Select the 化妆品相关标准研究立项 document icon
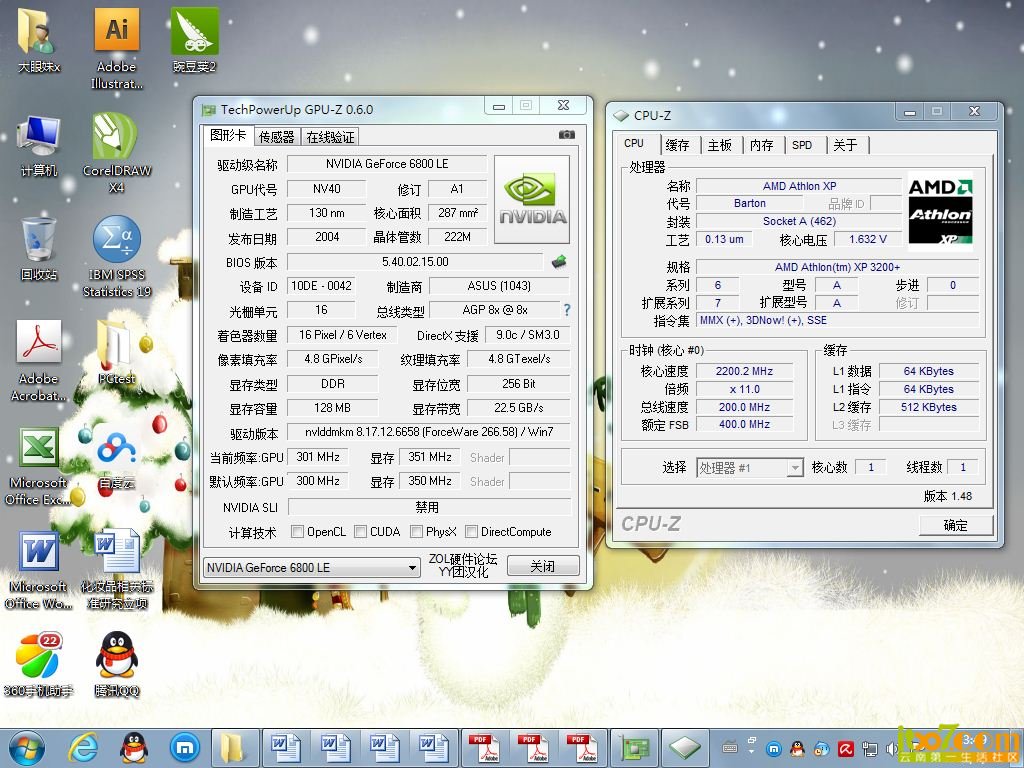This screenshot has height=768, width=1024. pos(116,570)
